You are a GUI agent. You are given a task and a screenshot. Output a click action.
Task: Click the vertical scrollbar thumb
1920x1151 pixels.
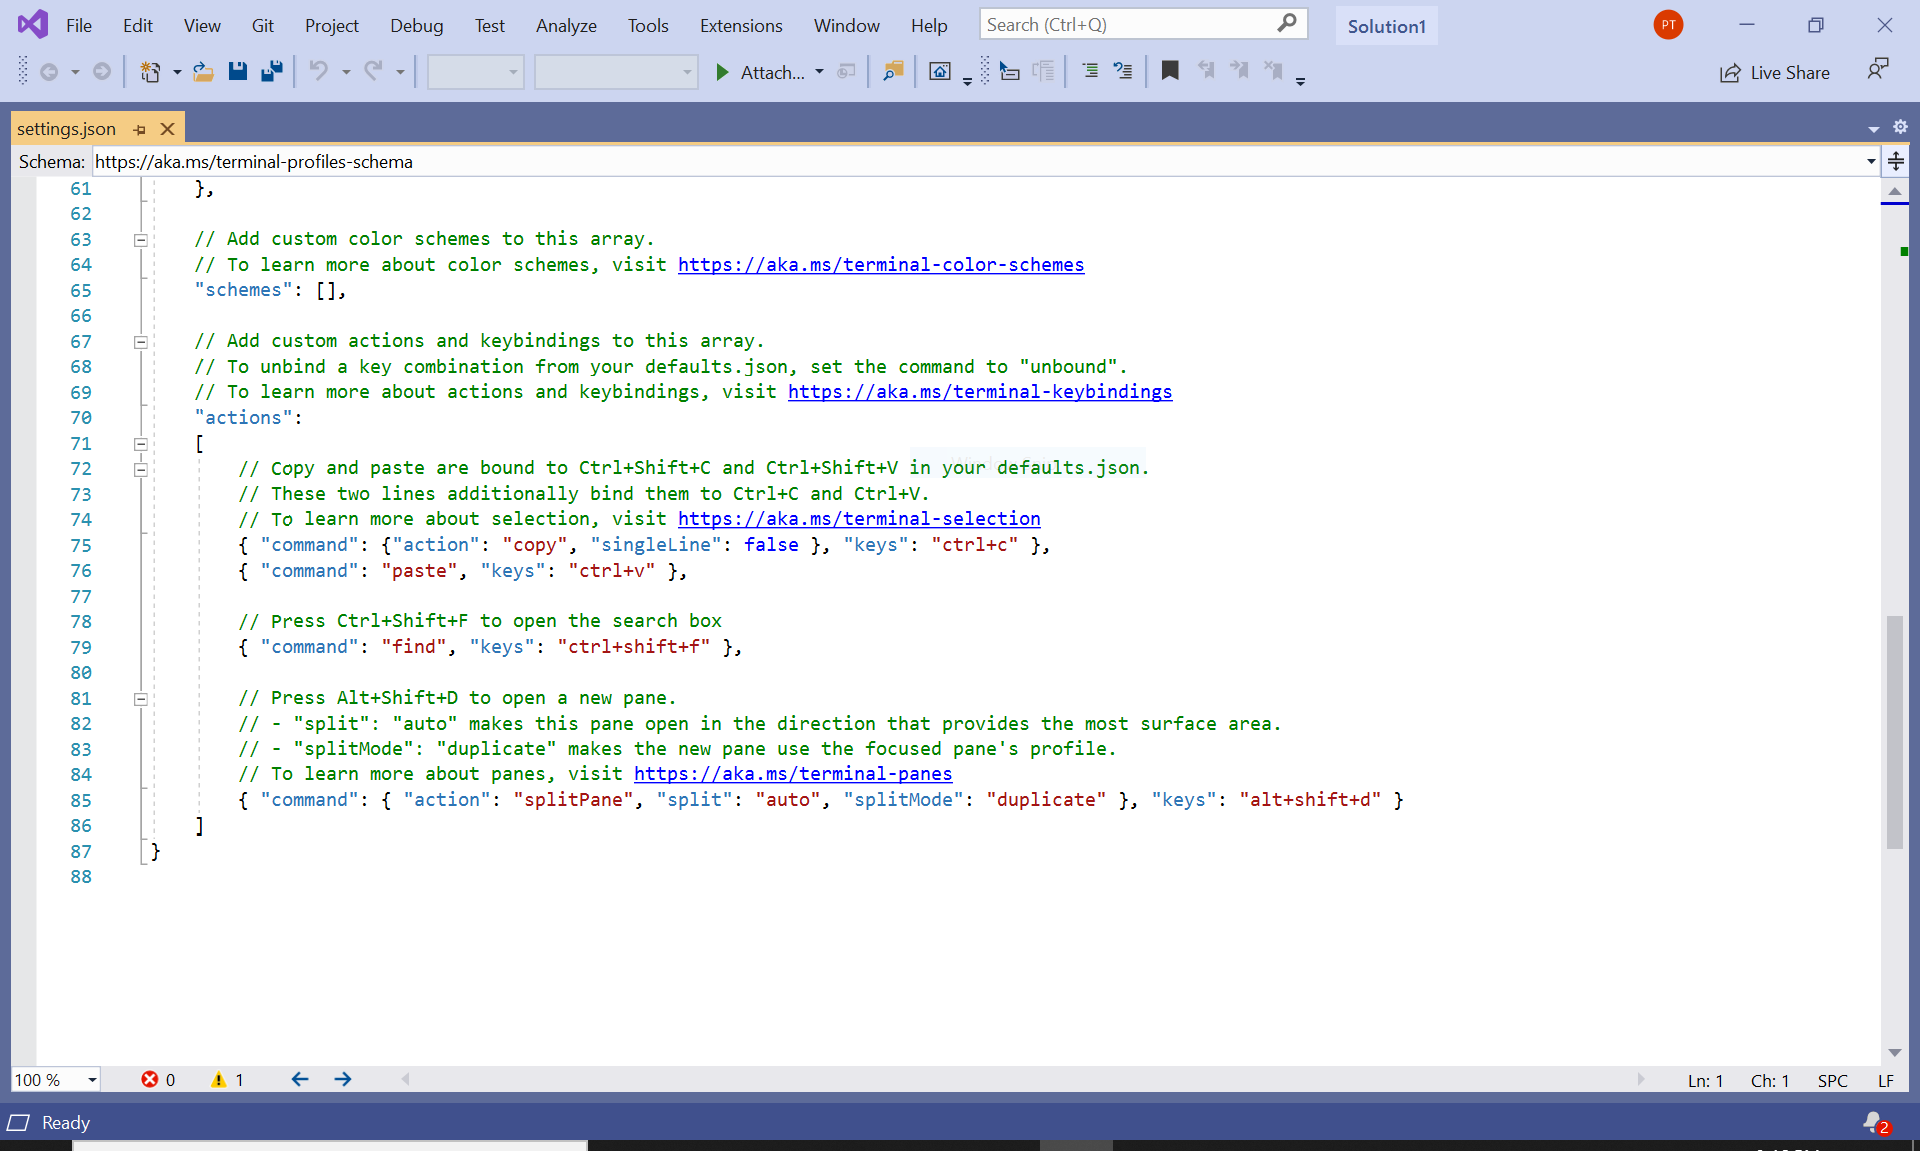[1895, 733]
